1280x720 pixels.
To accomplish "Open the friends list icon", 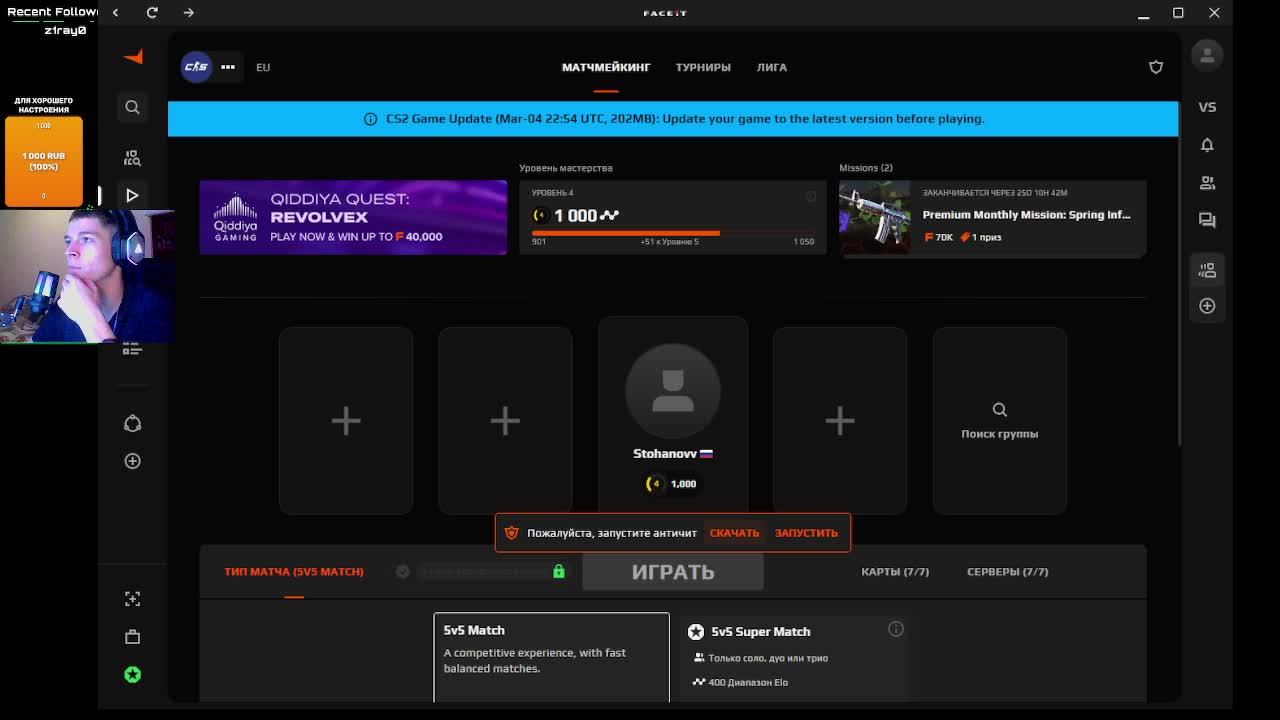I will pos(1207,183).
